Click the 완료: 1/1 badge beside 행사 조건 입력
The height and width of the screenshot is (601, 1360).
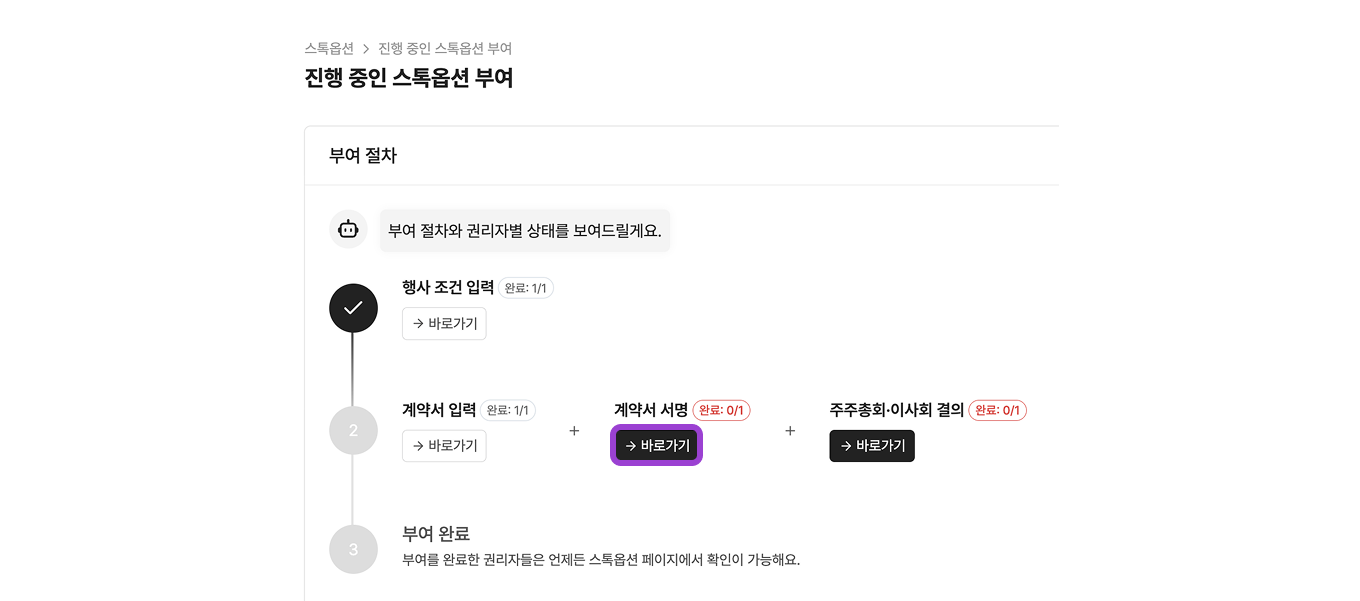(x=526, y=287)
